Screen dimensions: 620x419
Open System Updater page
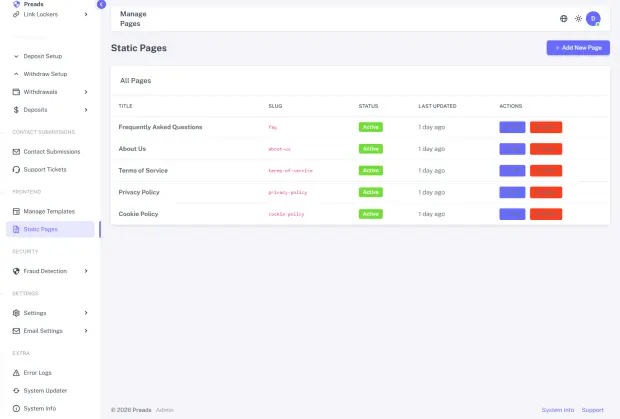(50, 391)
